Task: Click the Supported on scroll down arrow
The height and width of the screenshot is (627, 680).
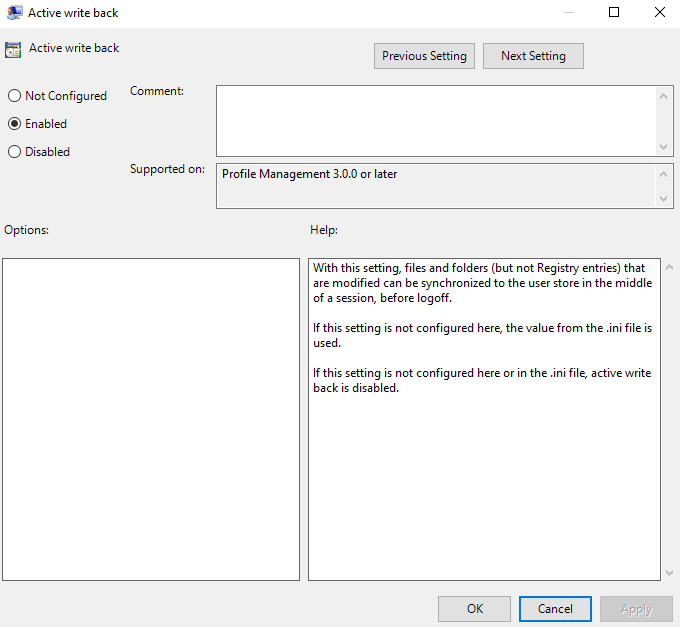Action: pyautogui.click(x=665, y=199)
